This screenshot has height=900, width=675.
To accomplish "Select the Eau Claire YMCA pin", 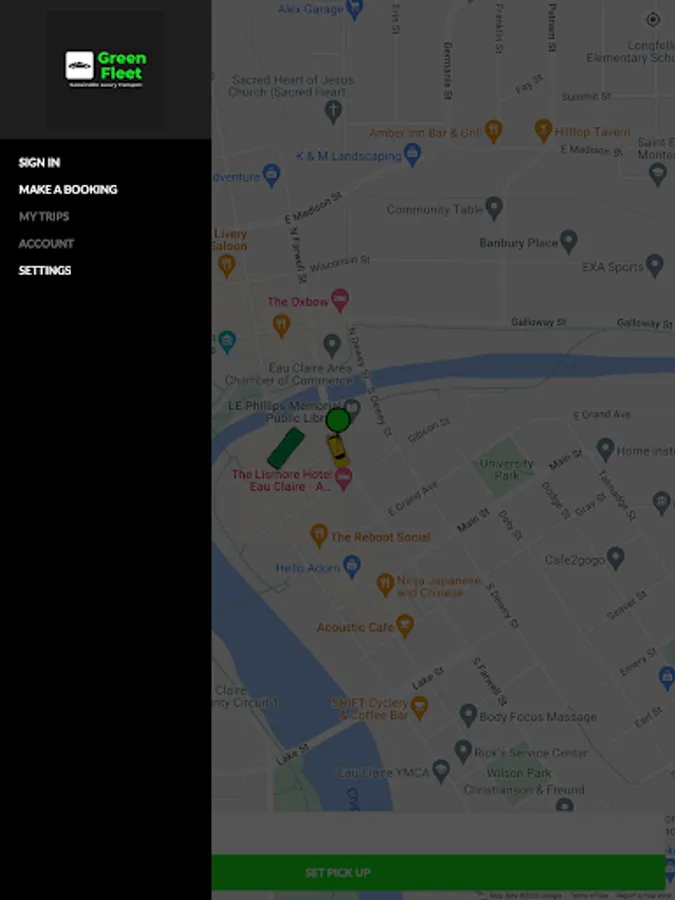I will (441, 771).
